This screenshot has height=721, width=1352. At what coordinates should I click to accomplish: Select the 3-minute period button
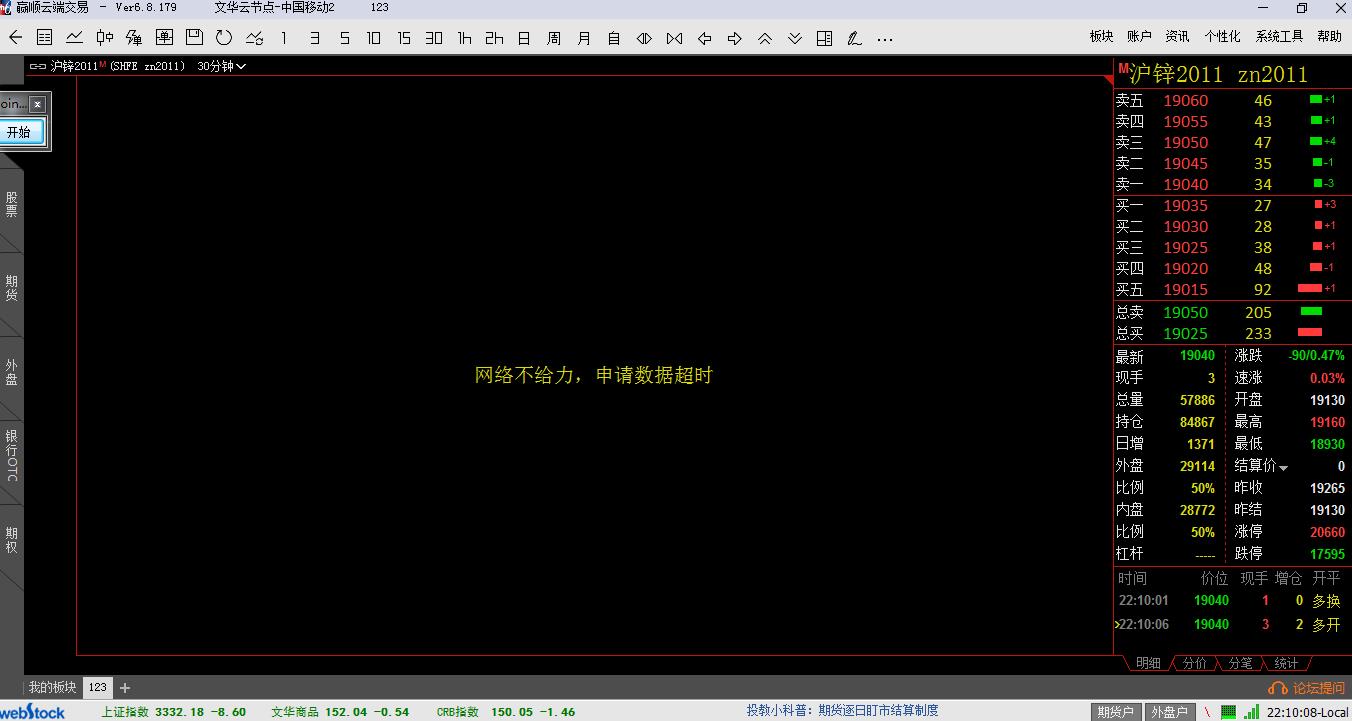pos(314,38)
